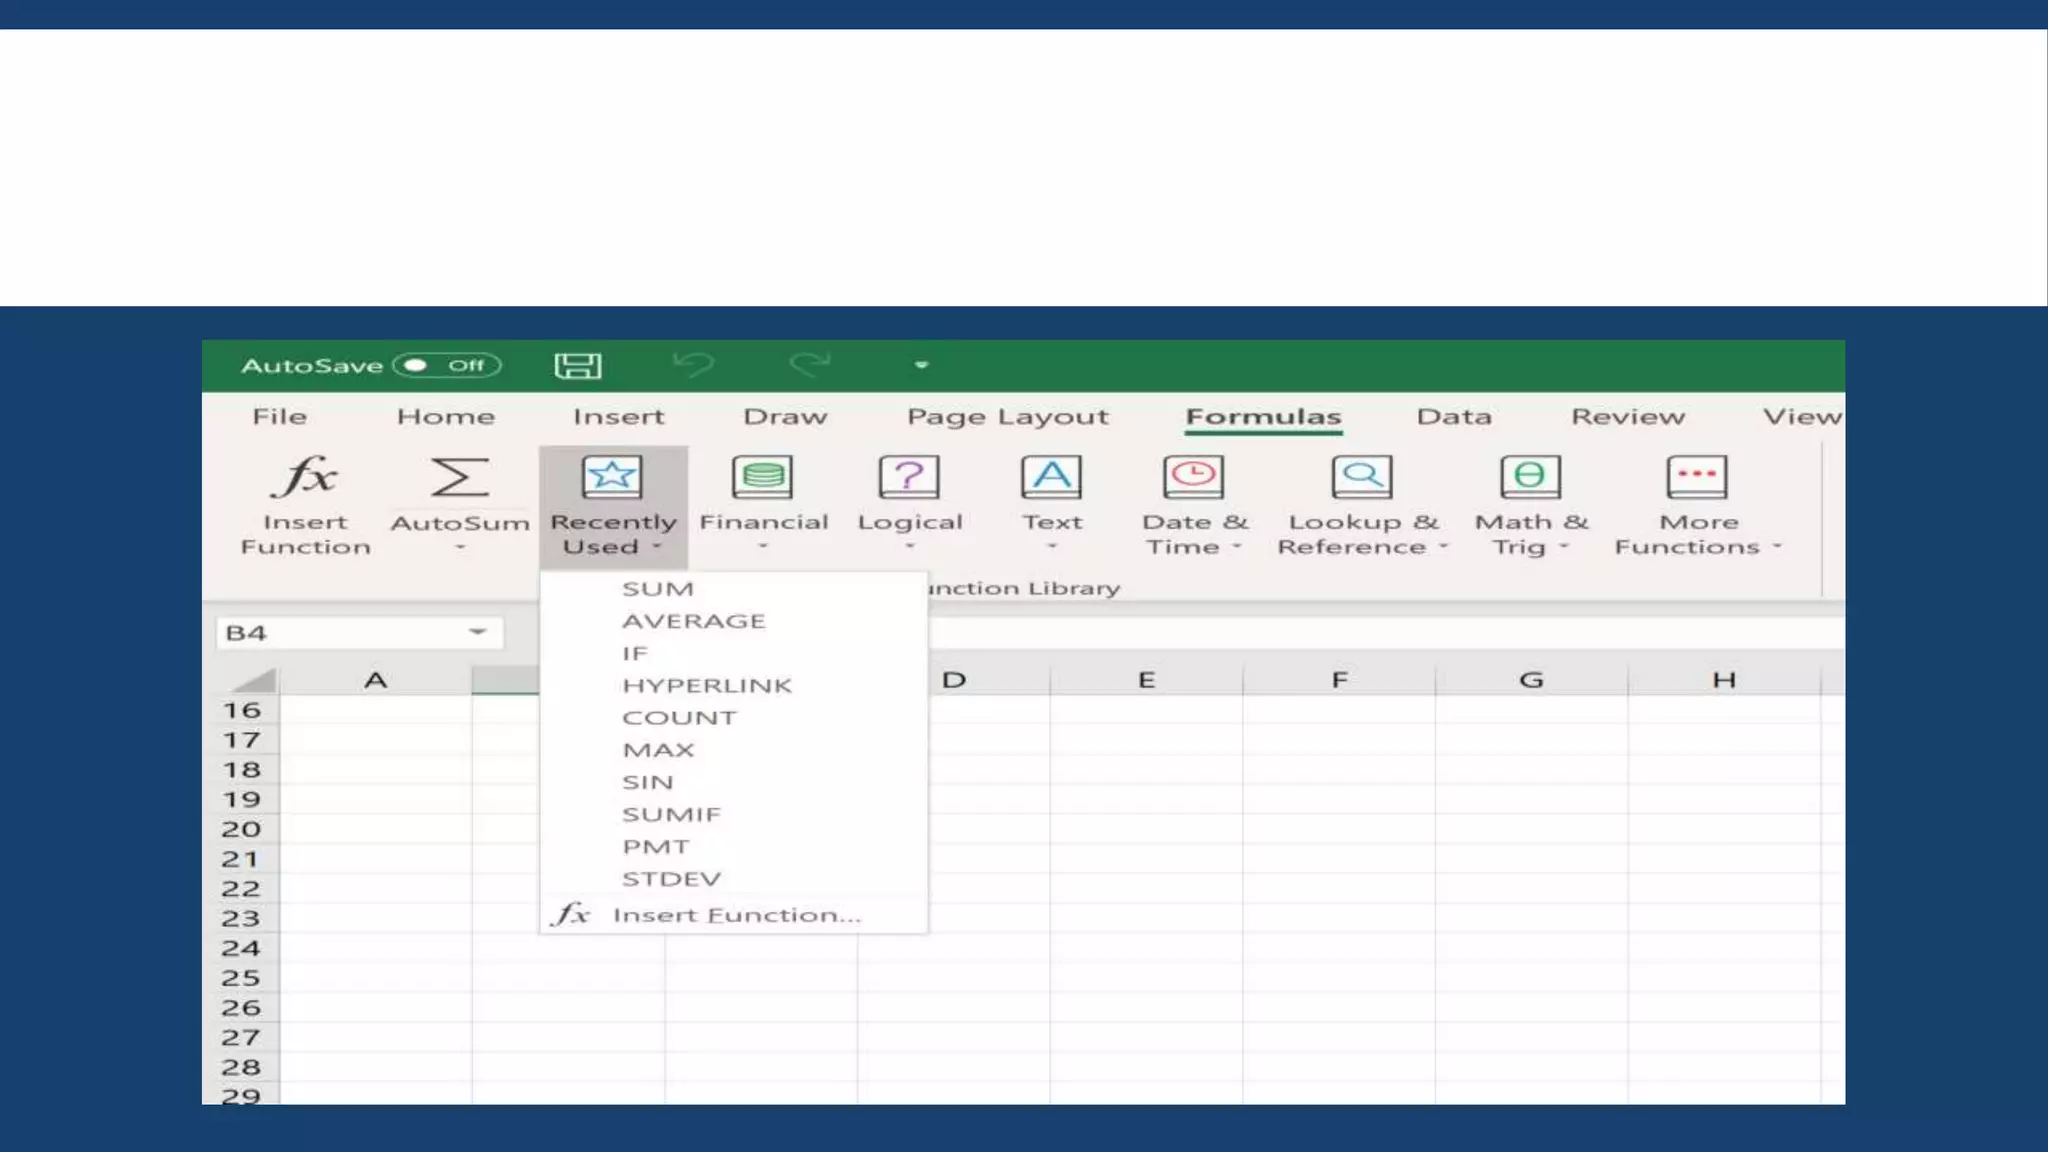
Task: Open the Page Layout tab
Action: coord(1007,417)
